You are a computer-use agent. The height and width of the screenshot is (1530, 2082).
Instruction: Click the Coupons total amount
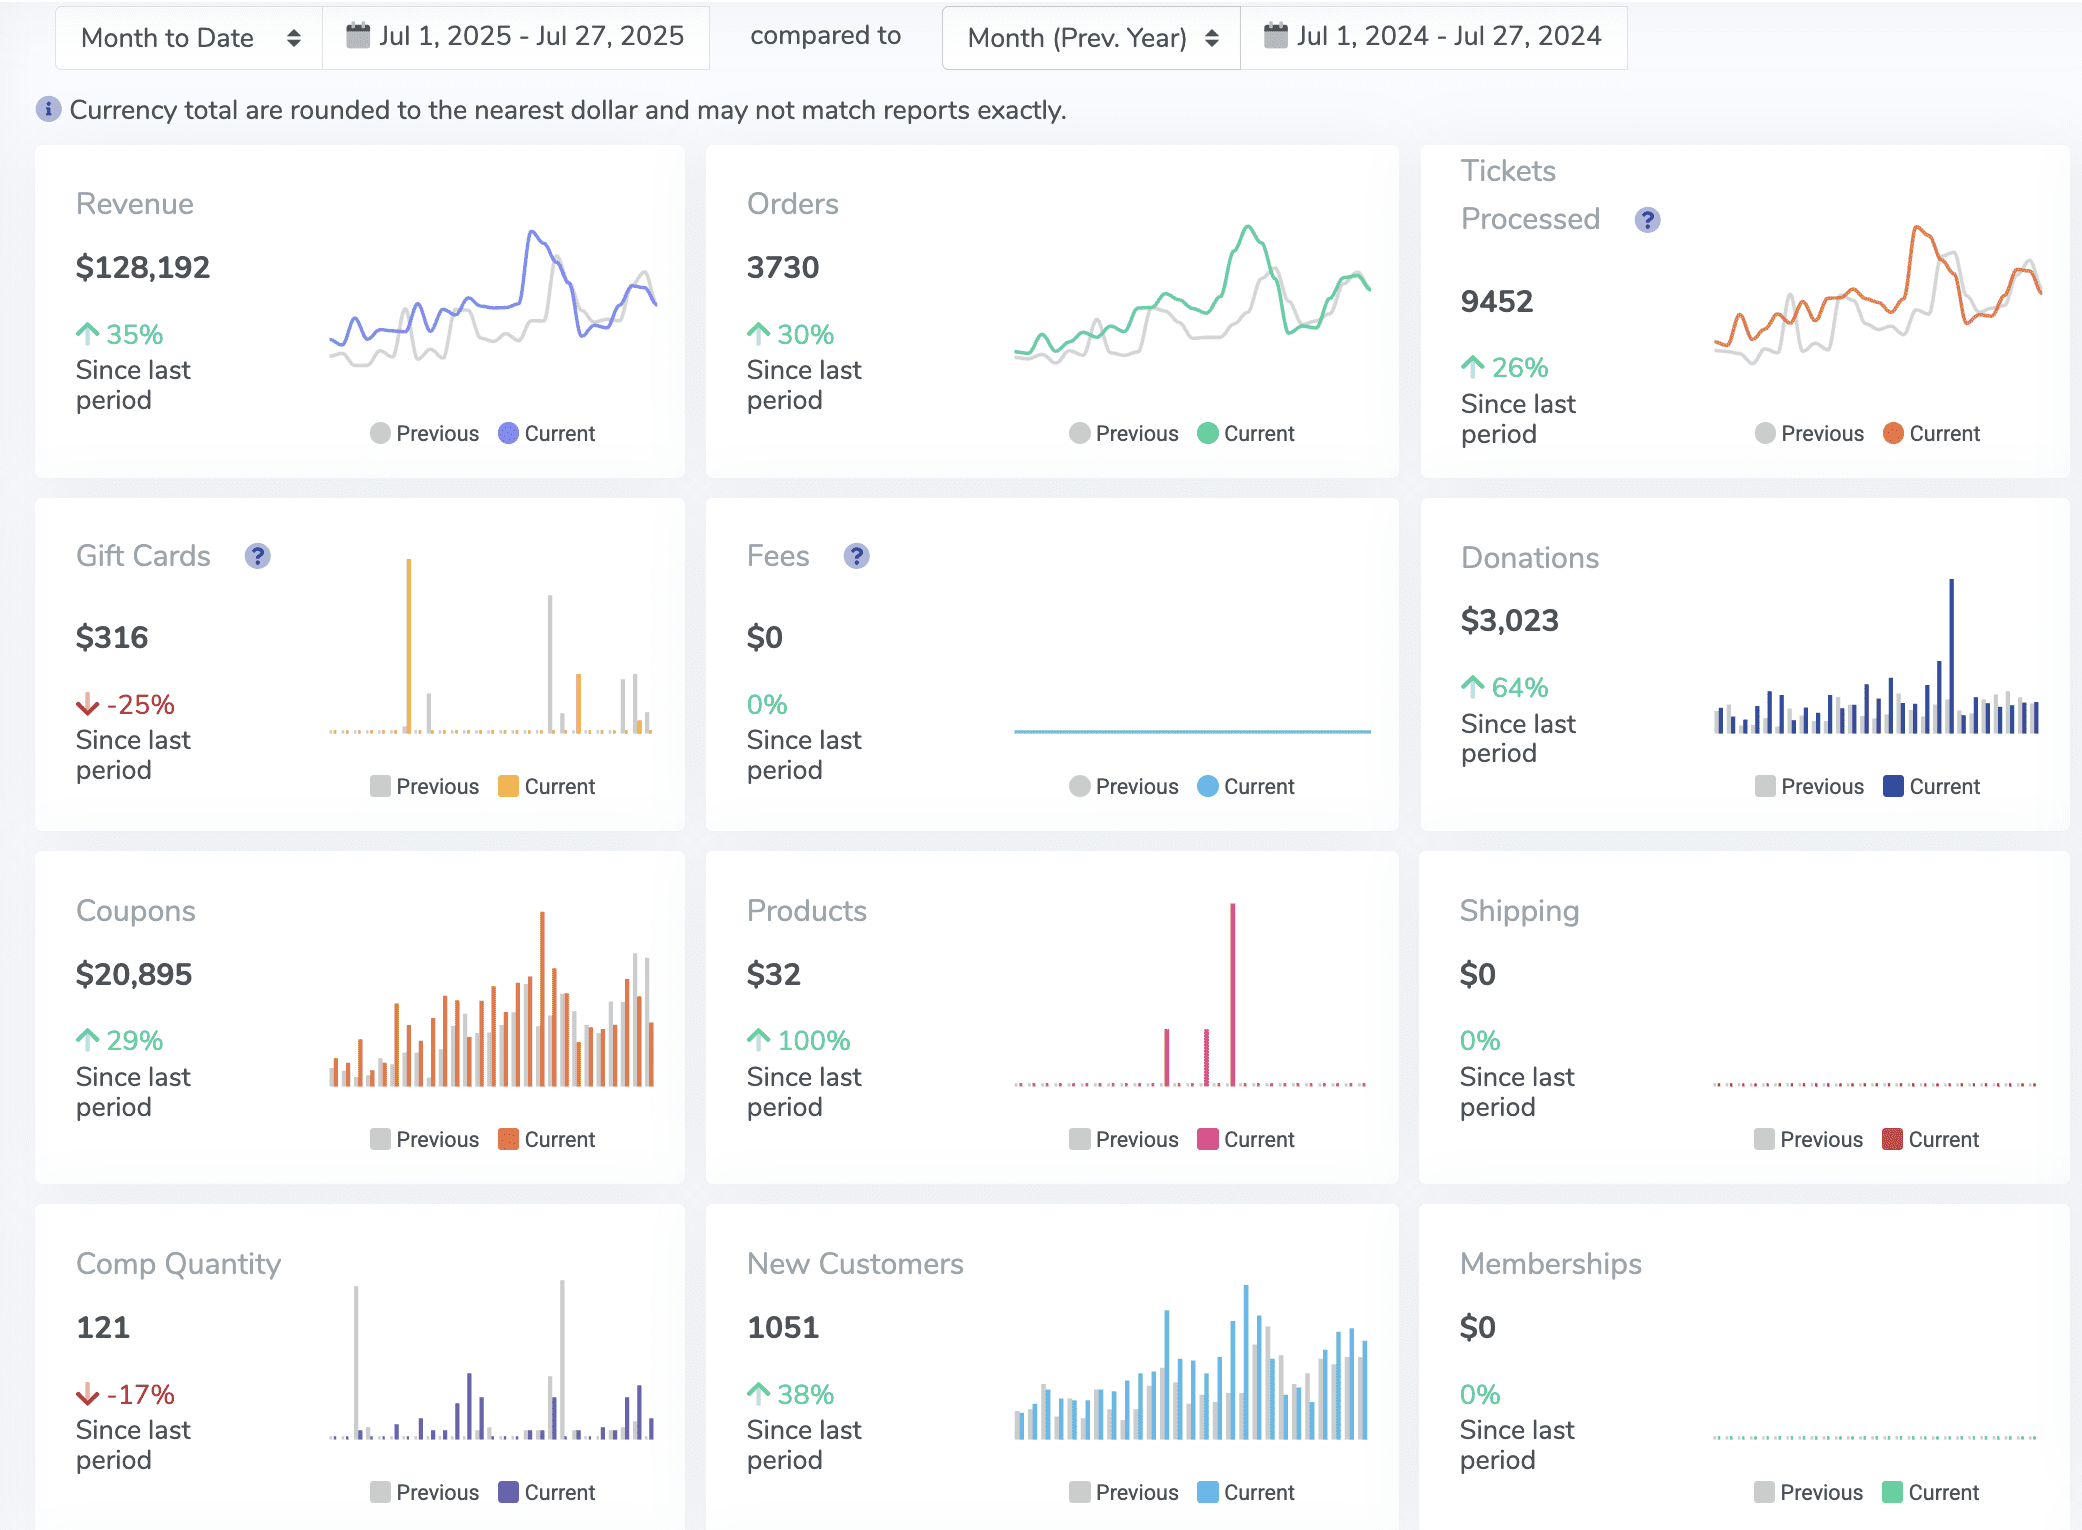[133, 973]
